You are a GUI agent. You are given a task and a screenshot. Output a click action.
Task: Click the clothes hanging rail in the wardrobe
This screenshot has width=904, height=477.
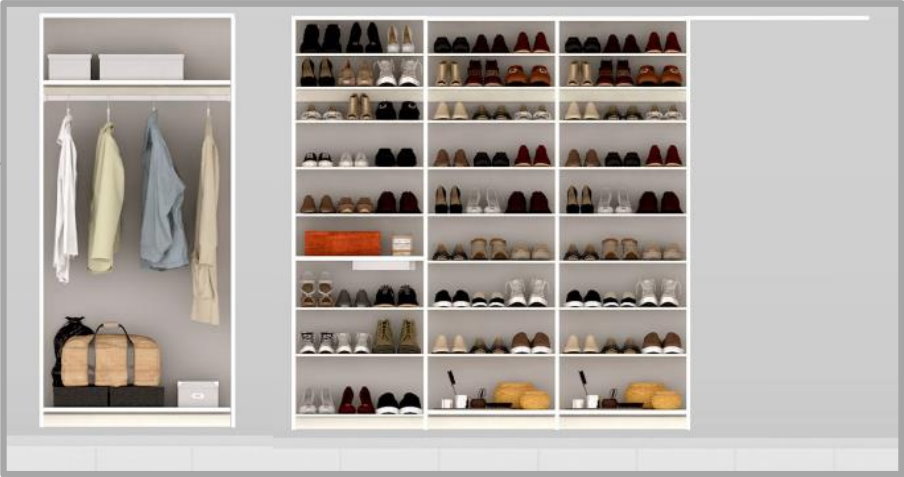click(137, 98)
